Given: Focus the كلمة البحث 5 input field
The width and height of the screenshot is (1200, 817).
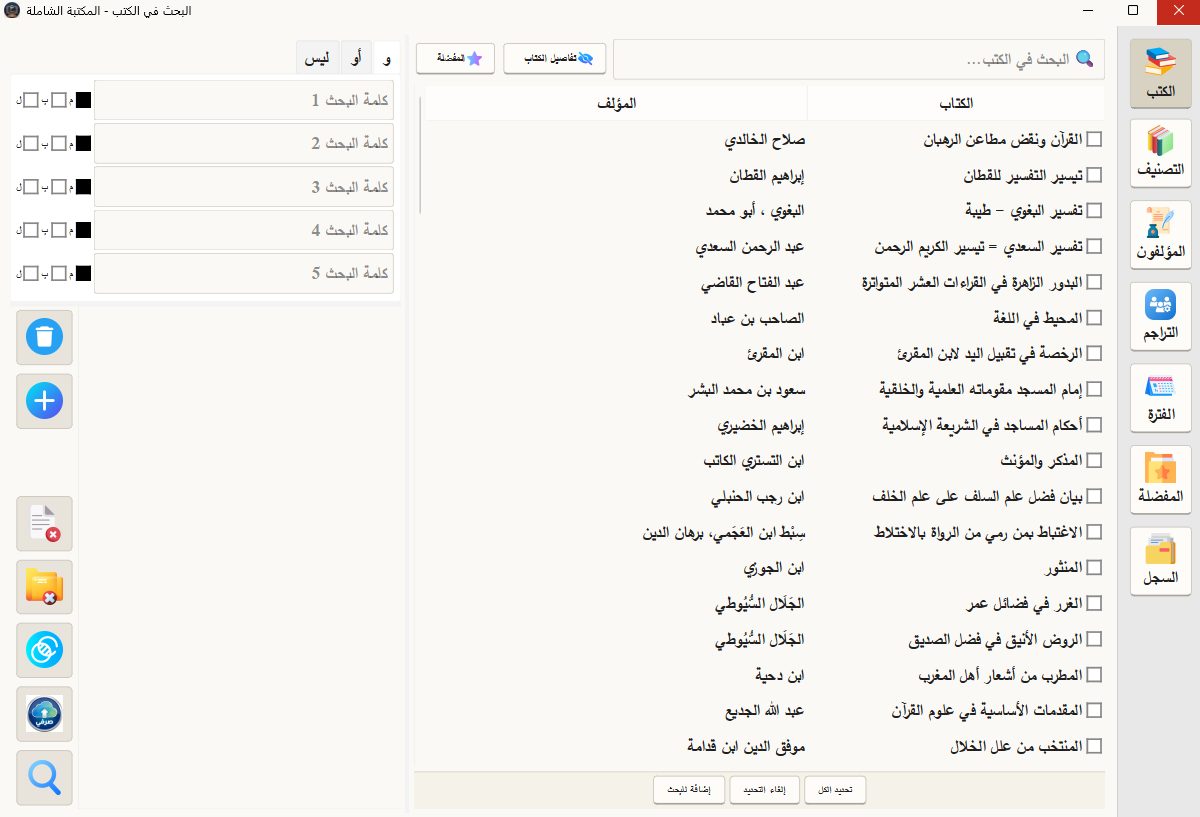Looking at the screenshot, I should pos(244,273).
